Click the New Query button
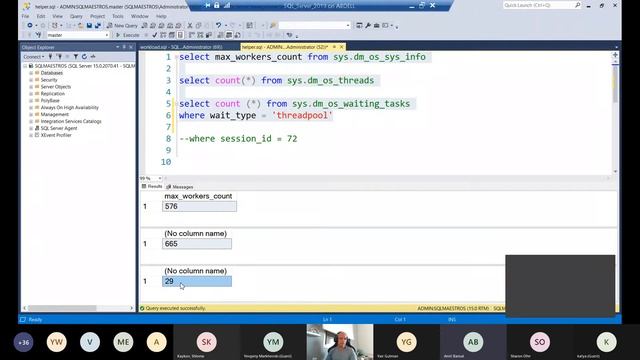640x360 pixels. click(122, 25)
